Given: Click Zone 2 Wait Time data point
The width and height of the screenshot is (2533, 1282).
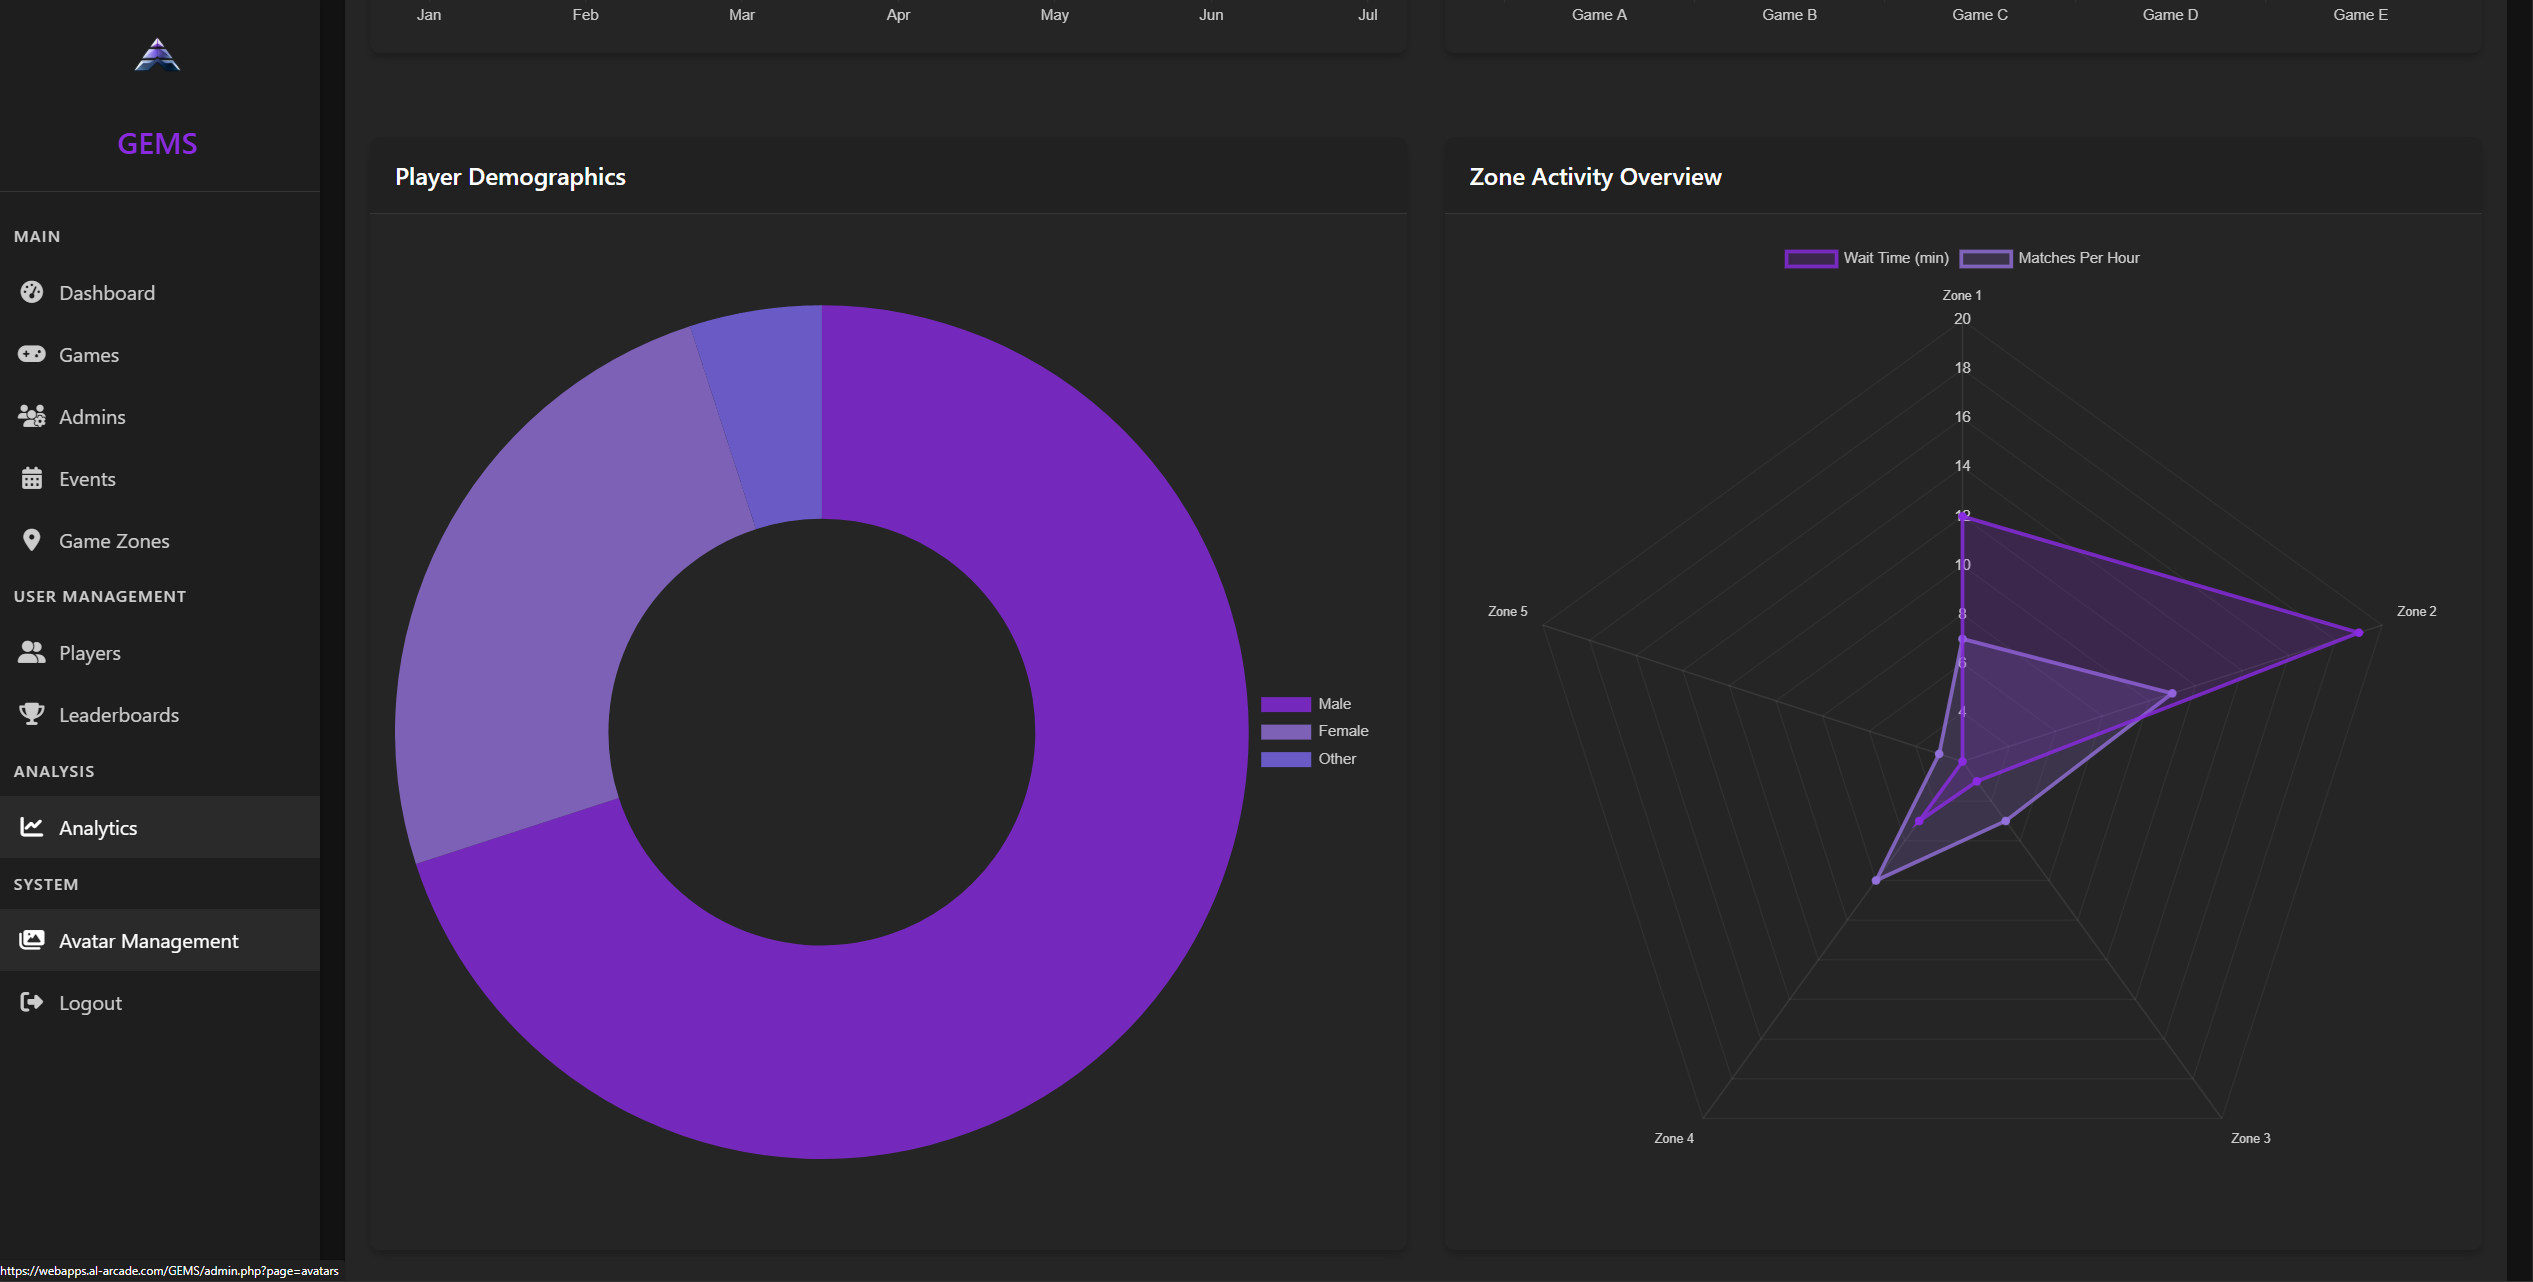Looking at the screenshot, I should (x=2358, y=633).
